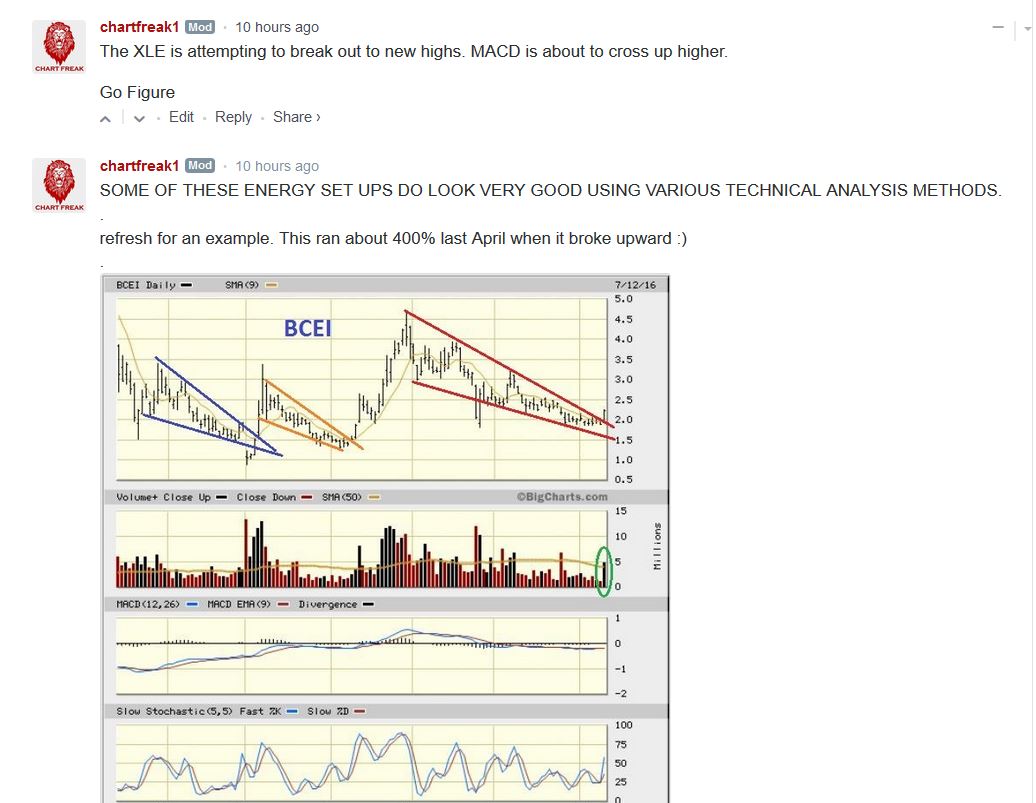
Task: Click the BCEI label on the chart
Action: (x=307, y=328)
